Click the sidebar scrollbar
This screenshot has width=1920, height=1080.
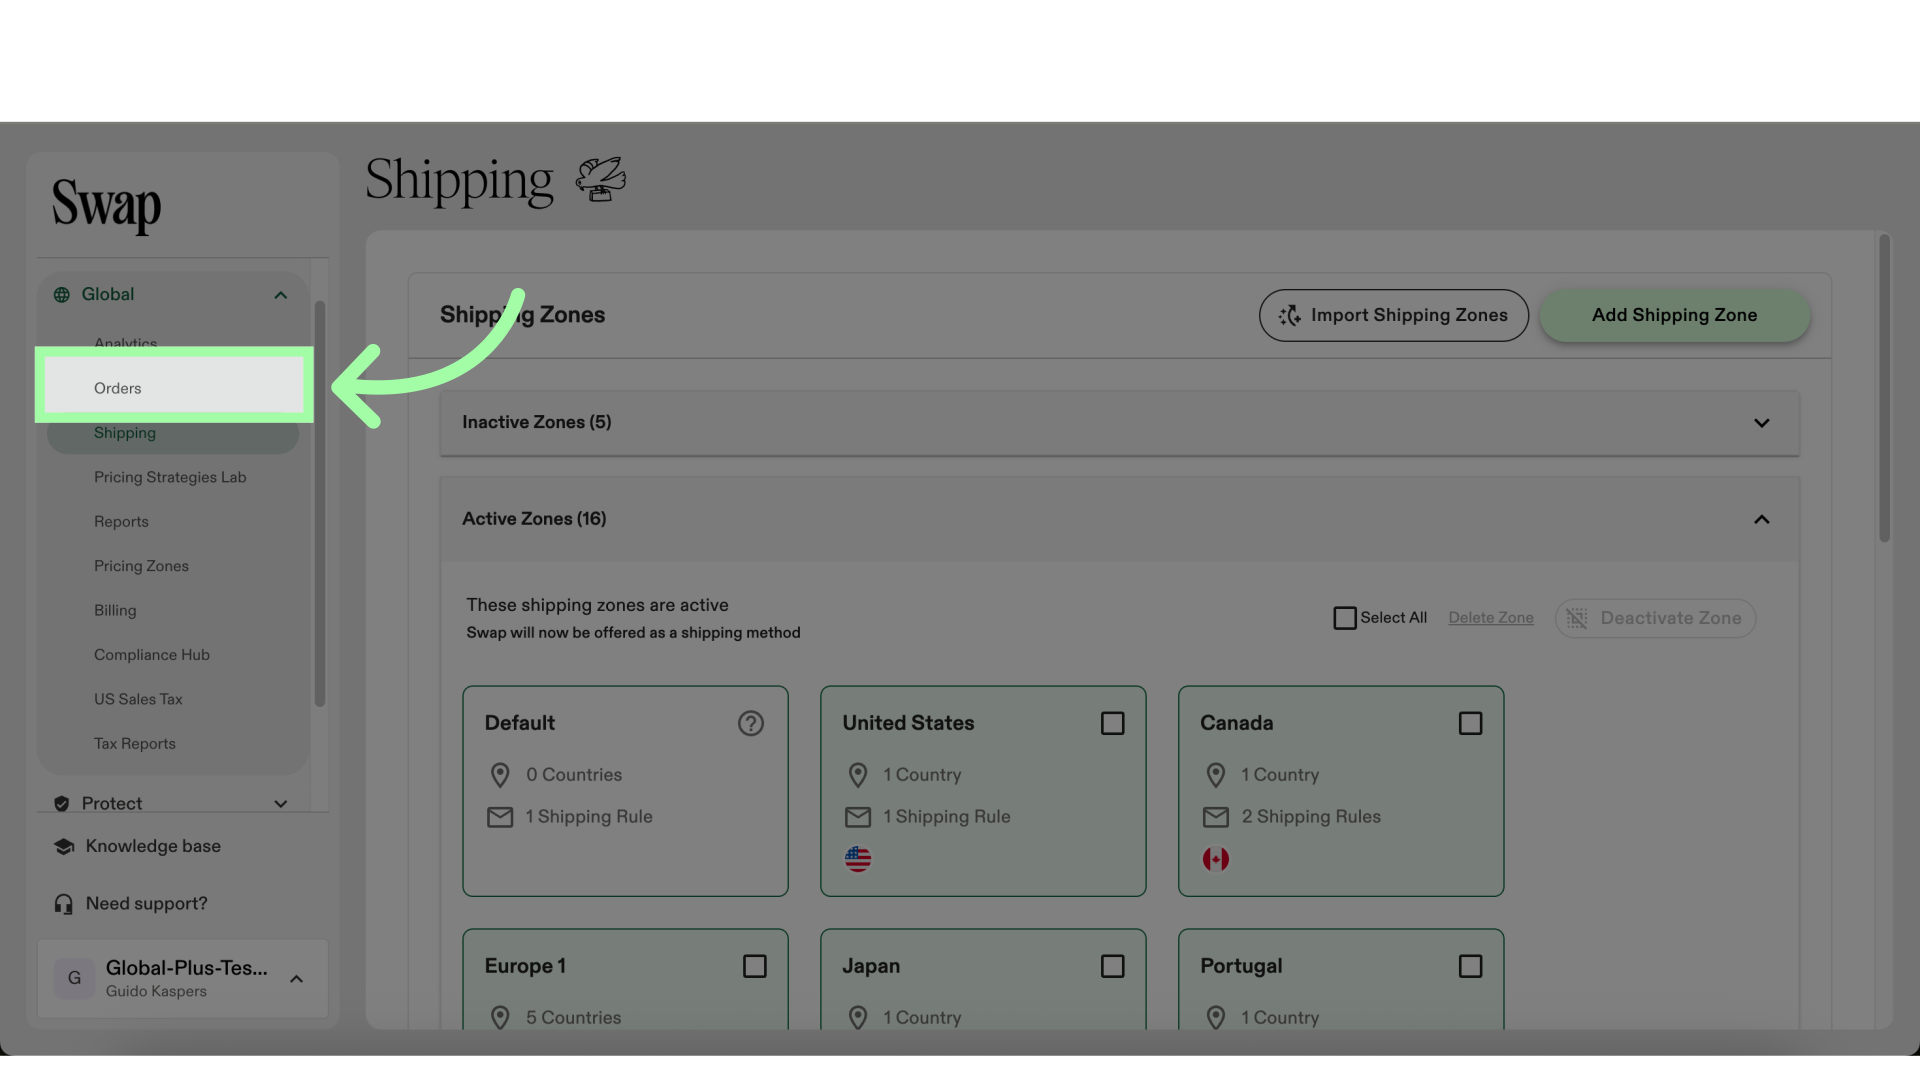(x=320, y=503)
